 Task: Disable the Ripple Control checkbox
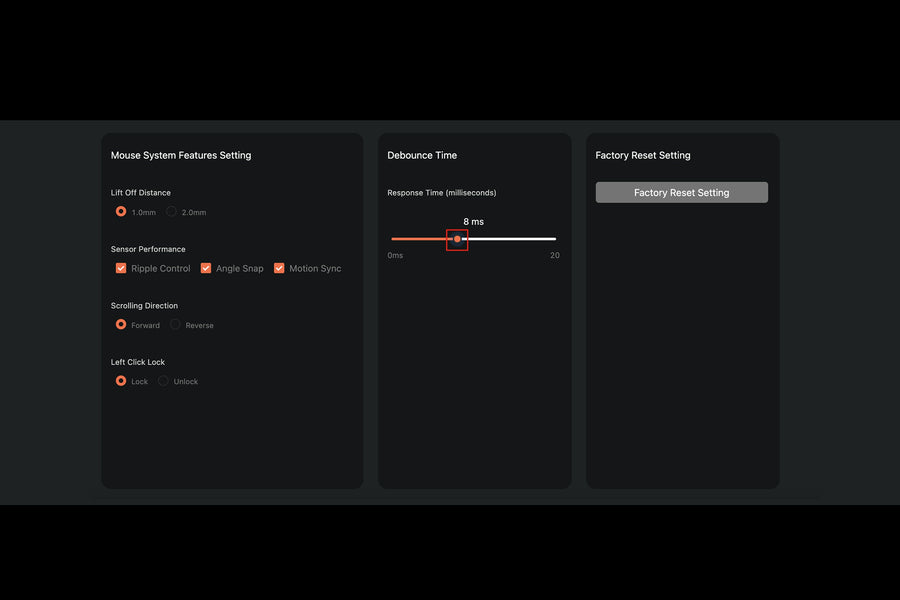click(121, 268)
